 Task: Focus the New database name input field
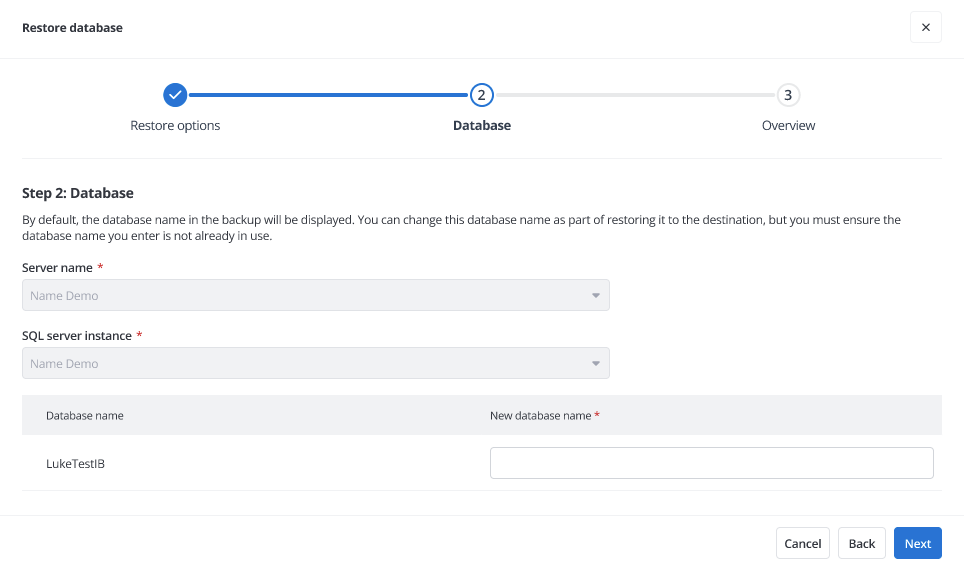point(711,463)
